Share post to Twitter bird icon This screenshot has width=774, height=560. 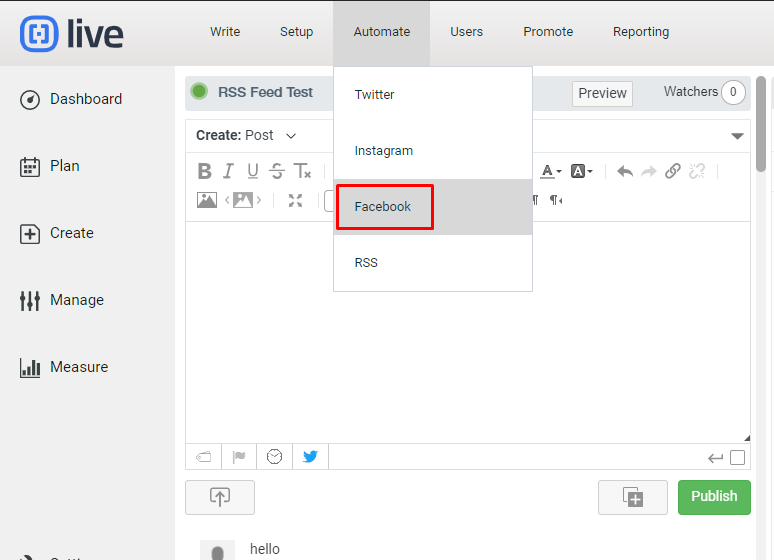(x=310, y=457)
